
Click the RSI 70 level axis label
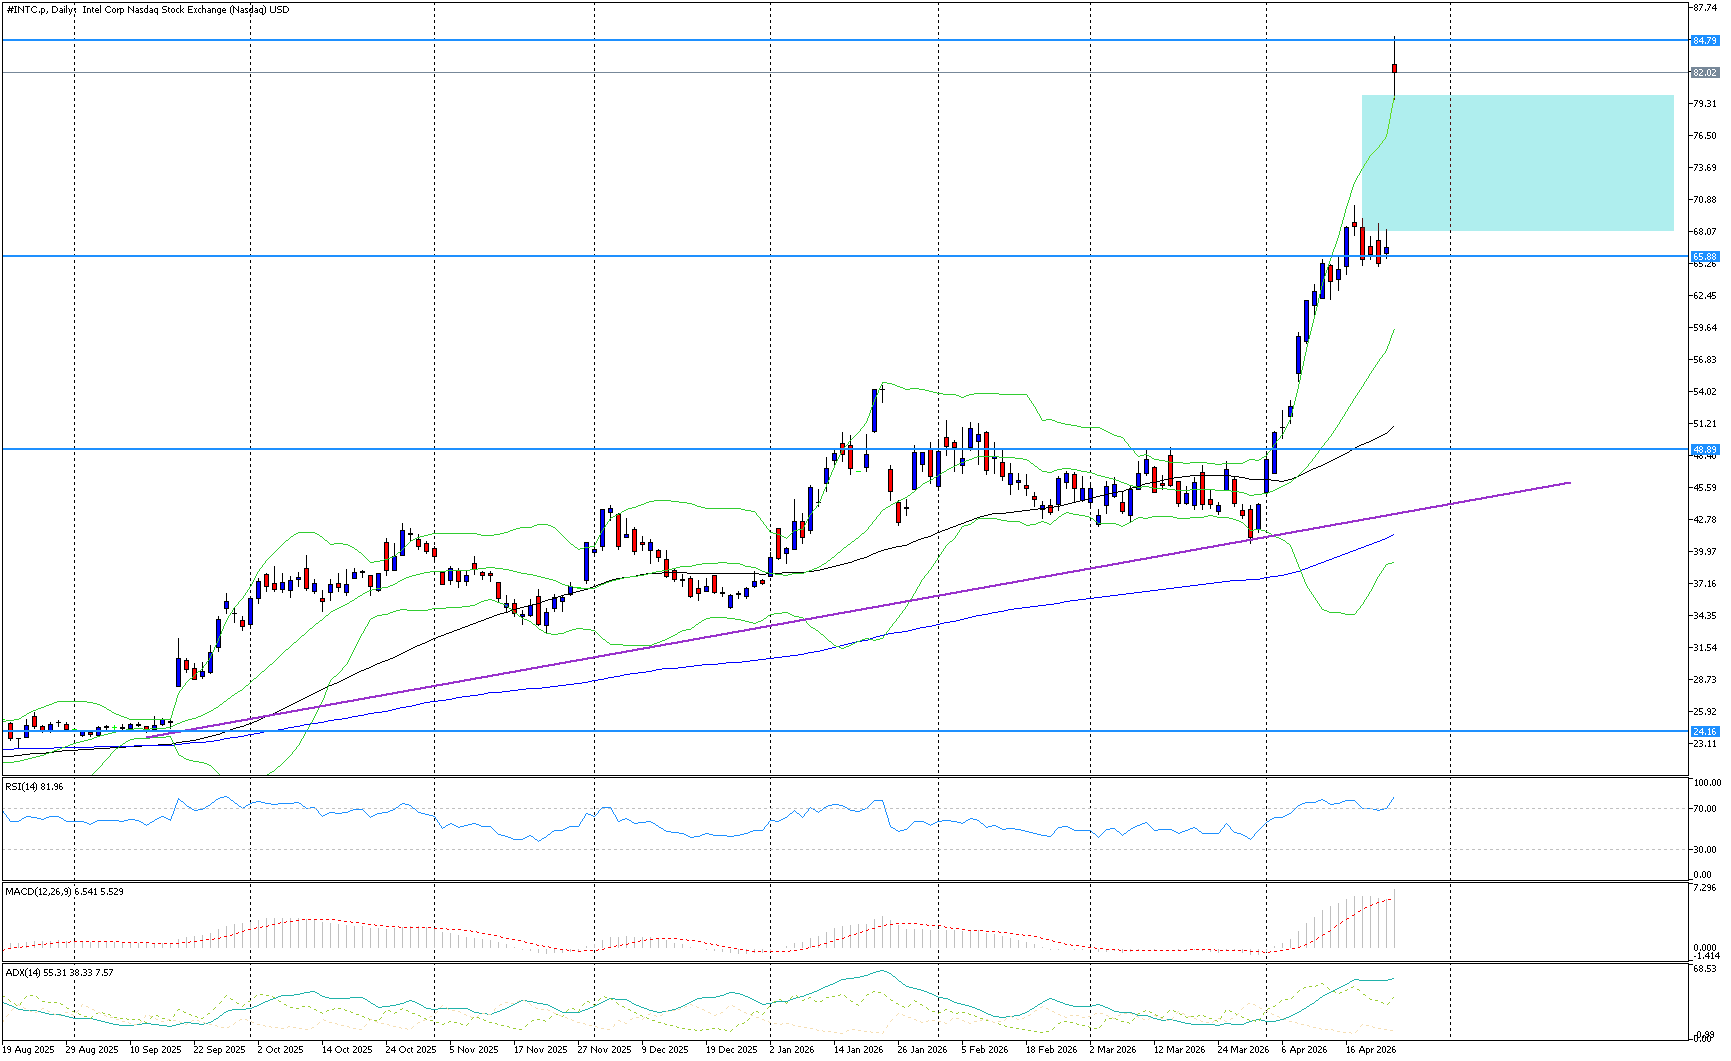coord(1705,809)
